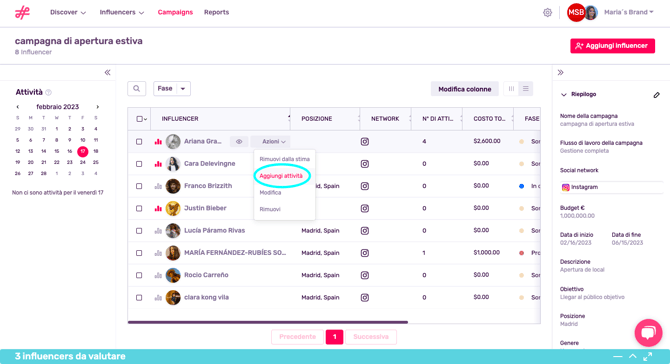Viewport: 670px width, 364px height.
Task: Switch to column board view icon
Action: click(x=511, y=89)
